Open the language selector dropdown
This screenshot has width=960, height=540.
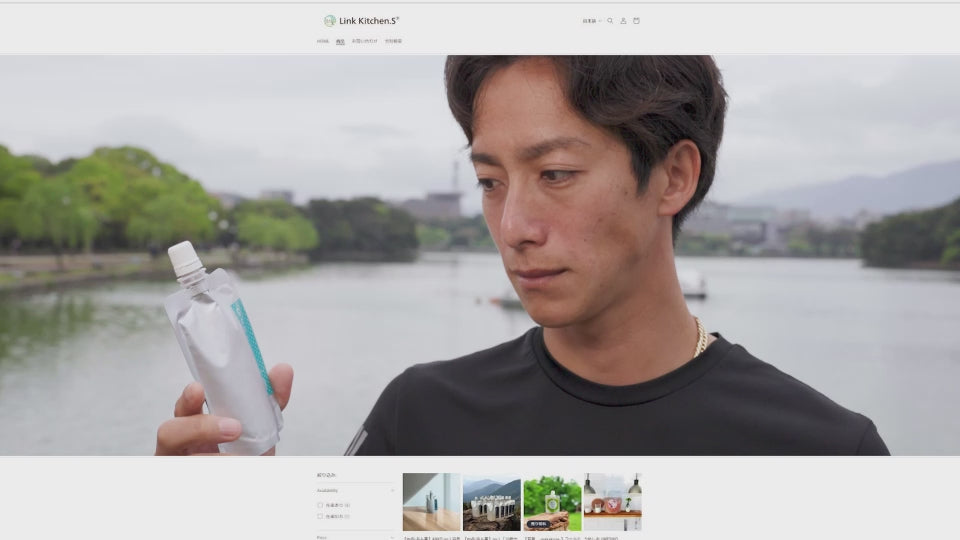(591, 21)
